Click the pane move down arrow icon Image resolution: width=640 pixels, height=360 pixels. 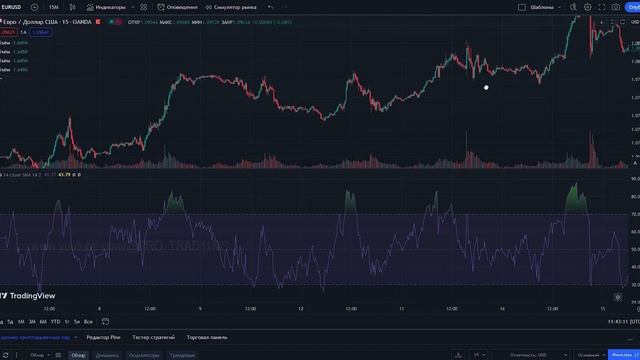coord(601,22)
